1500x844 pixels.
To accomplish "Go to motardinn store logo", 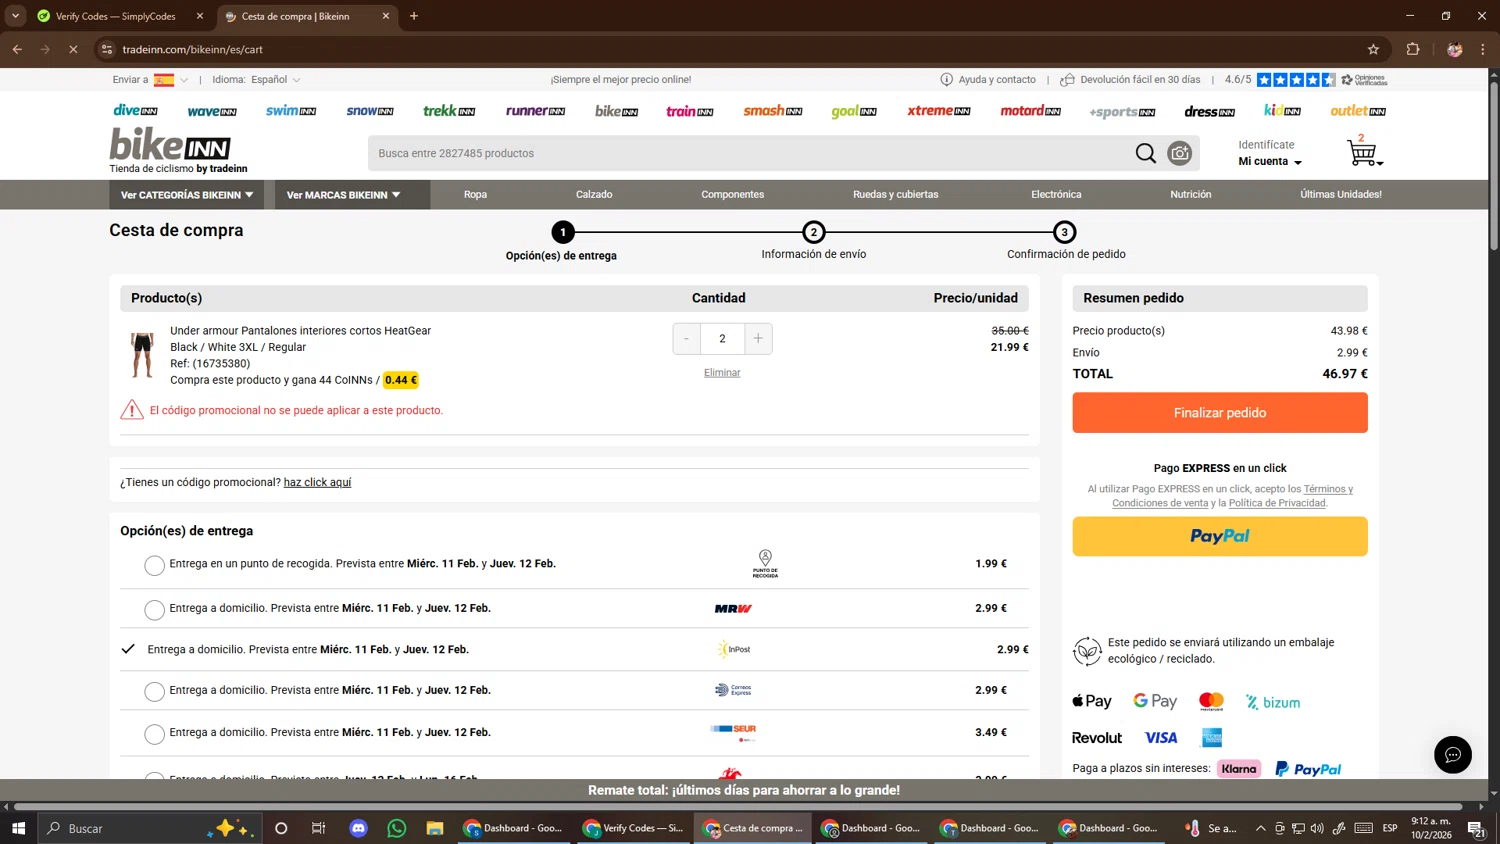I will [1030, 111].
